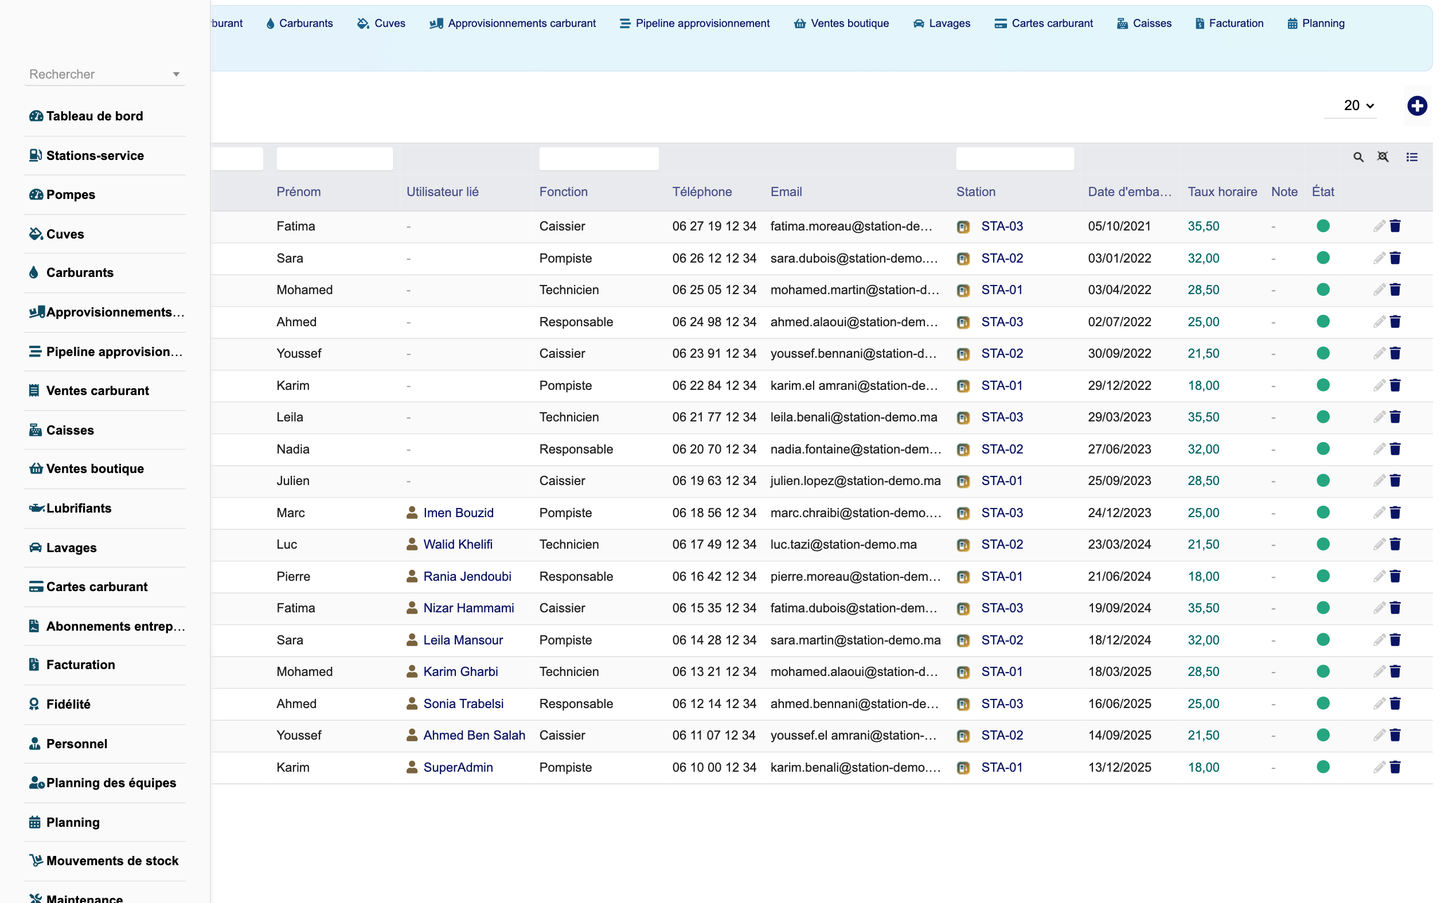Click the Prénom filter input field

(335, 158)
